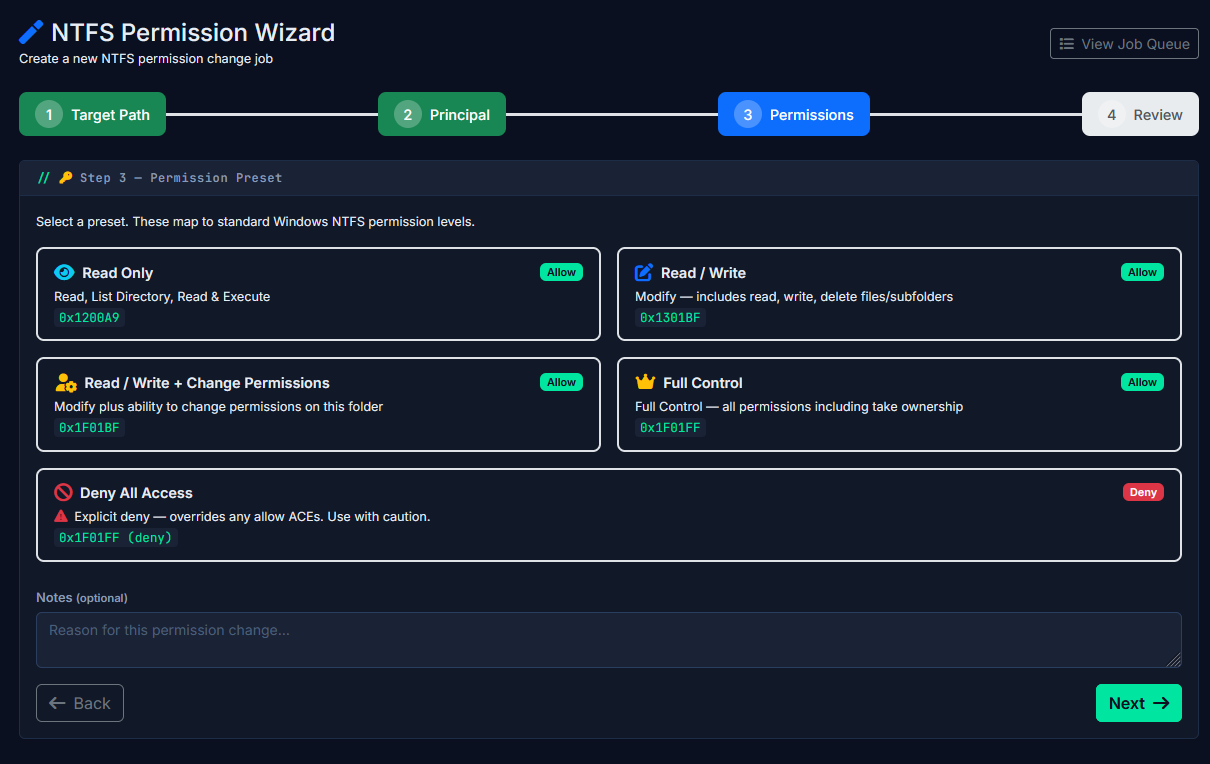Open the View Job Queue

pos(1124,44)
